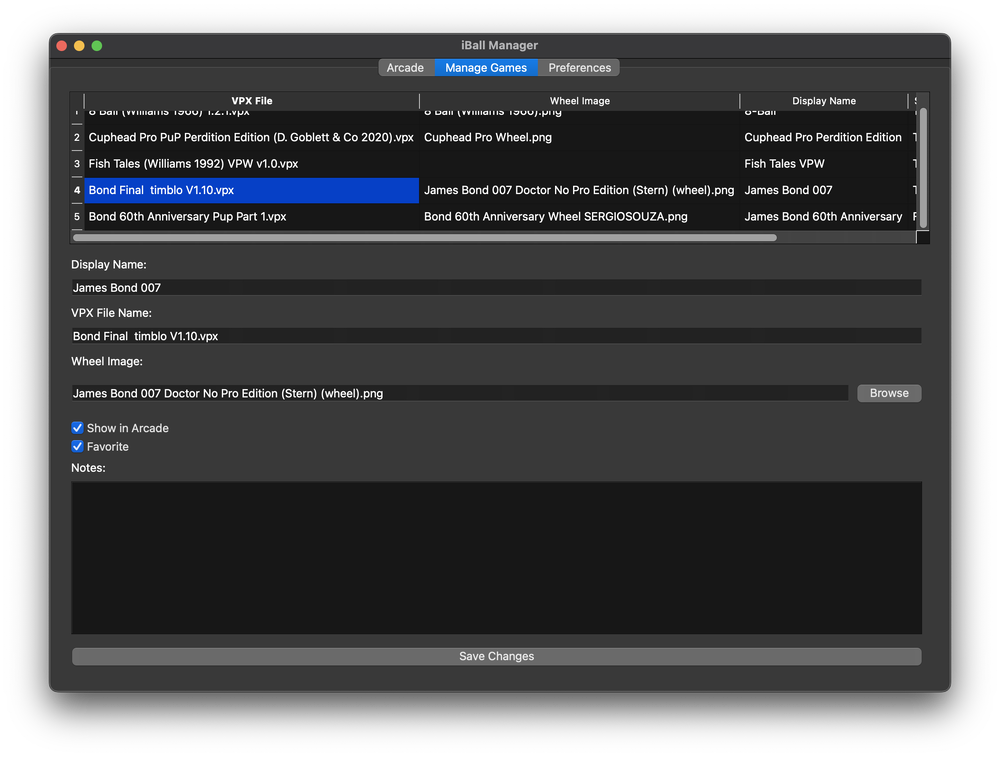
Task: Uncheck the Favorite checkbox
Action: [x=77, y=446]
